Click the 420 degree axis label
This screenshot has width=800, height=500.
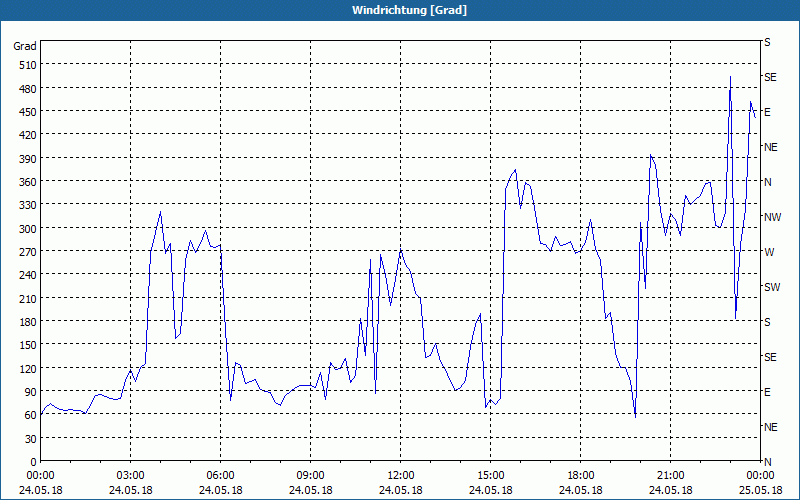(x=28, y=135)
